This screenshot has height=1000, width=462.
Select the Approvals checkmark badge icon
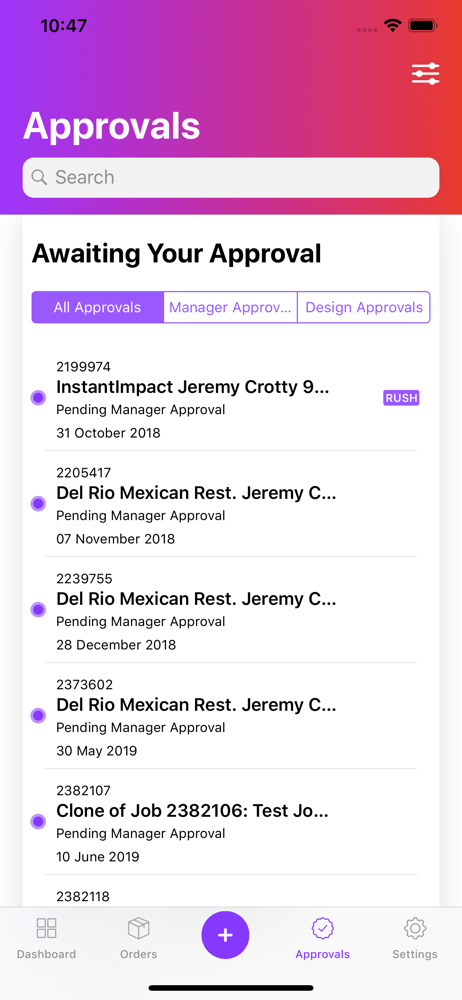point(322,928)
